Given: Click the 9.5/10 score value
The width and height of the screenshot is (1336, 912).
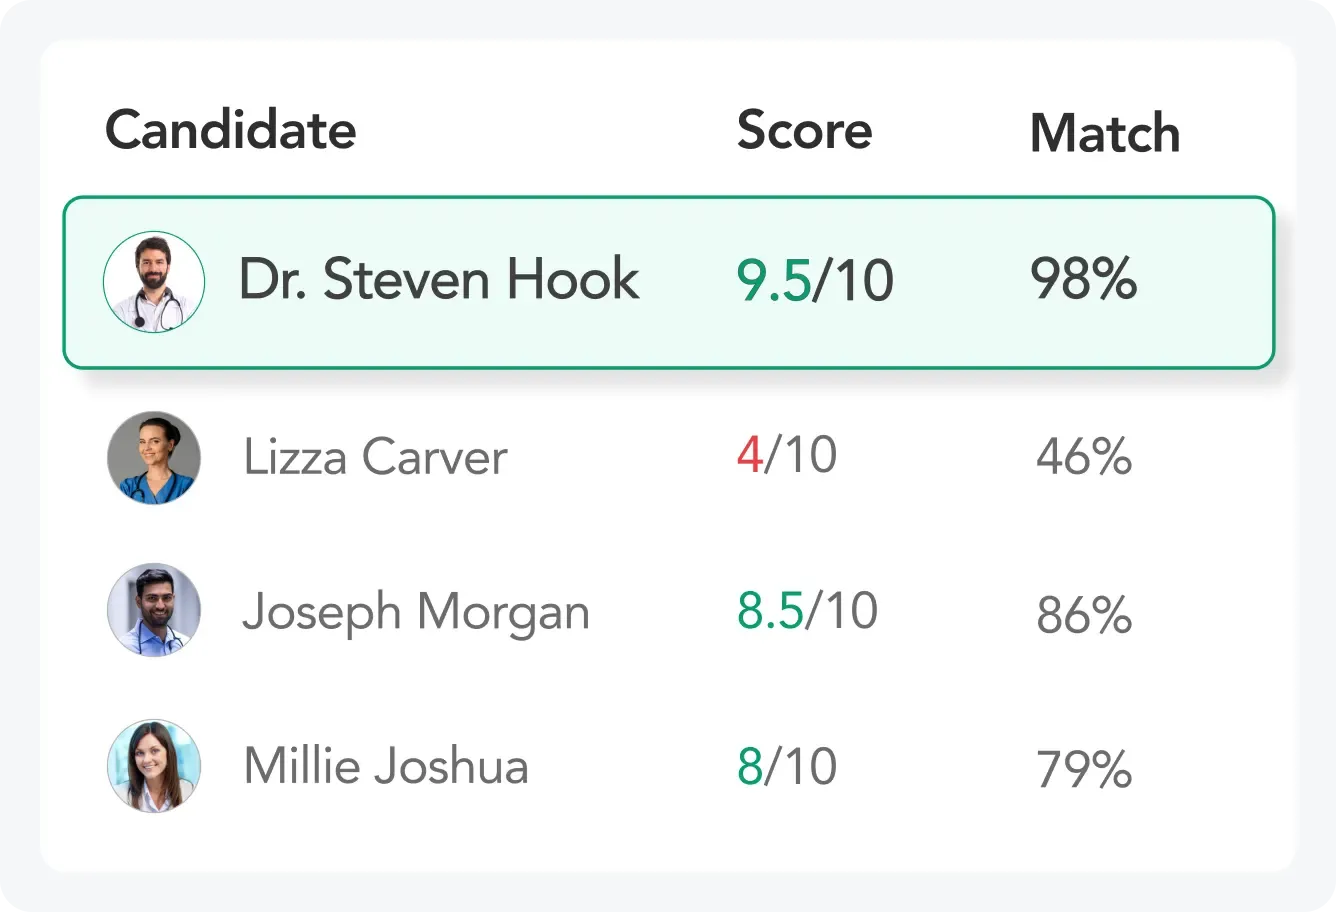Looking at the screenshot, I should pos(815,281).
